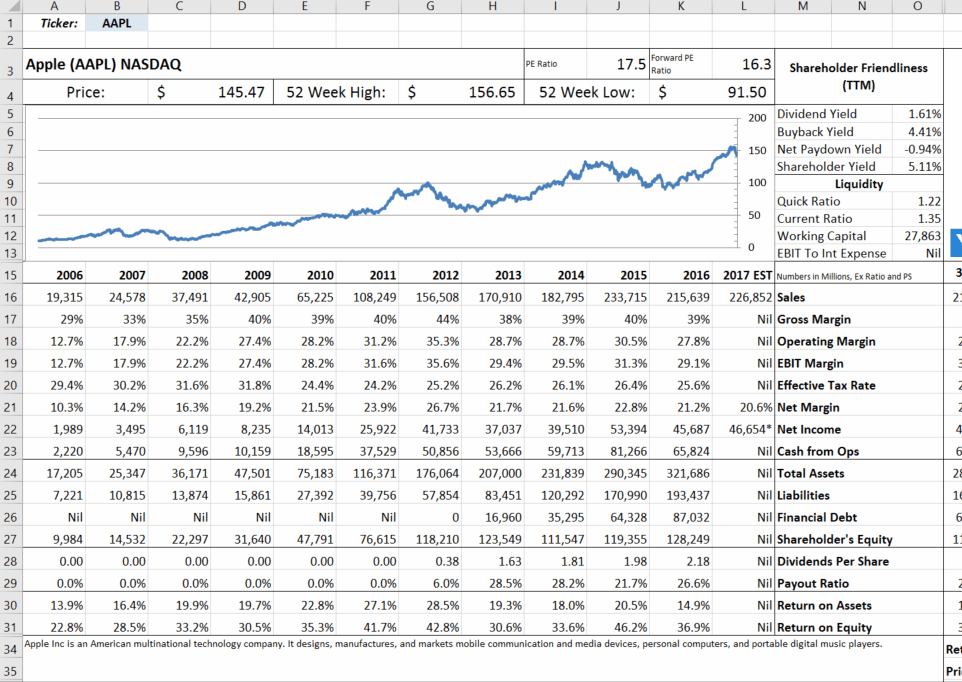Click the 'Return on Equity' row label

coord(824,627)
